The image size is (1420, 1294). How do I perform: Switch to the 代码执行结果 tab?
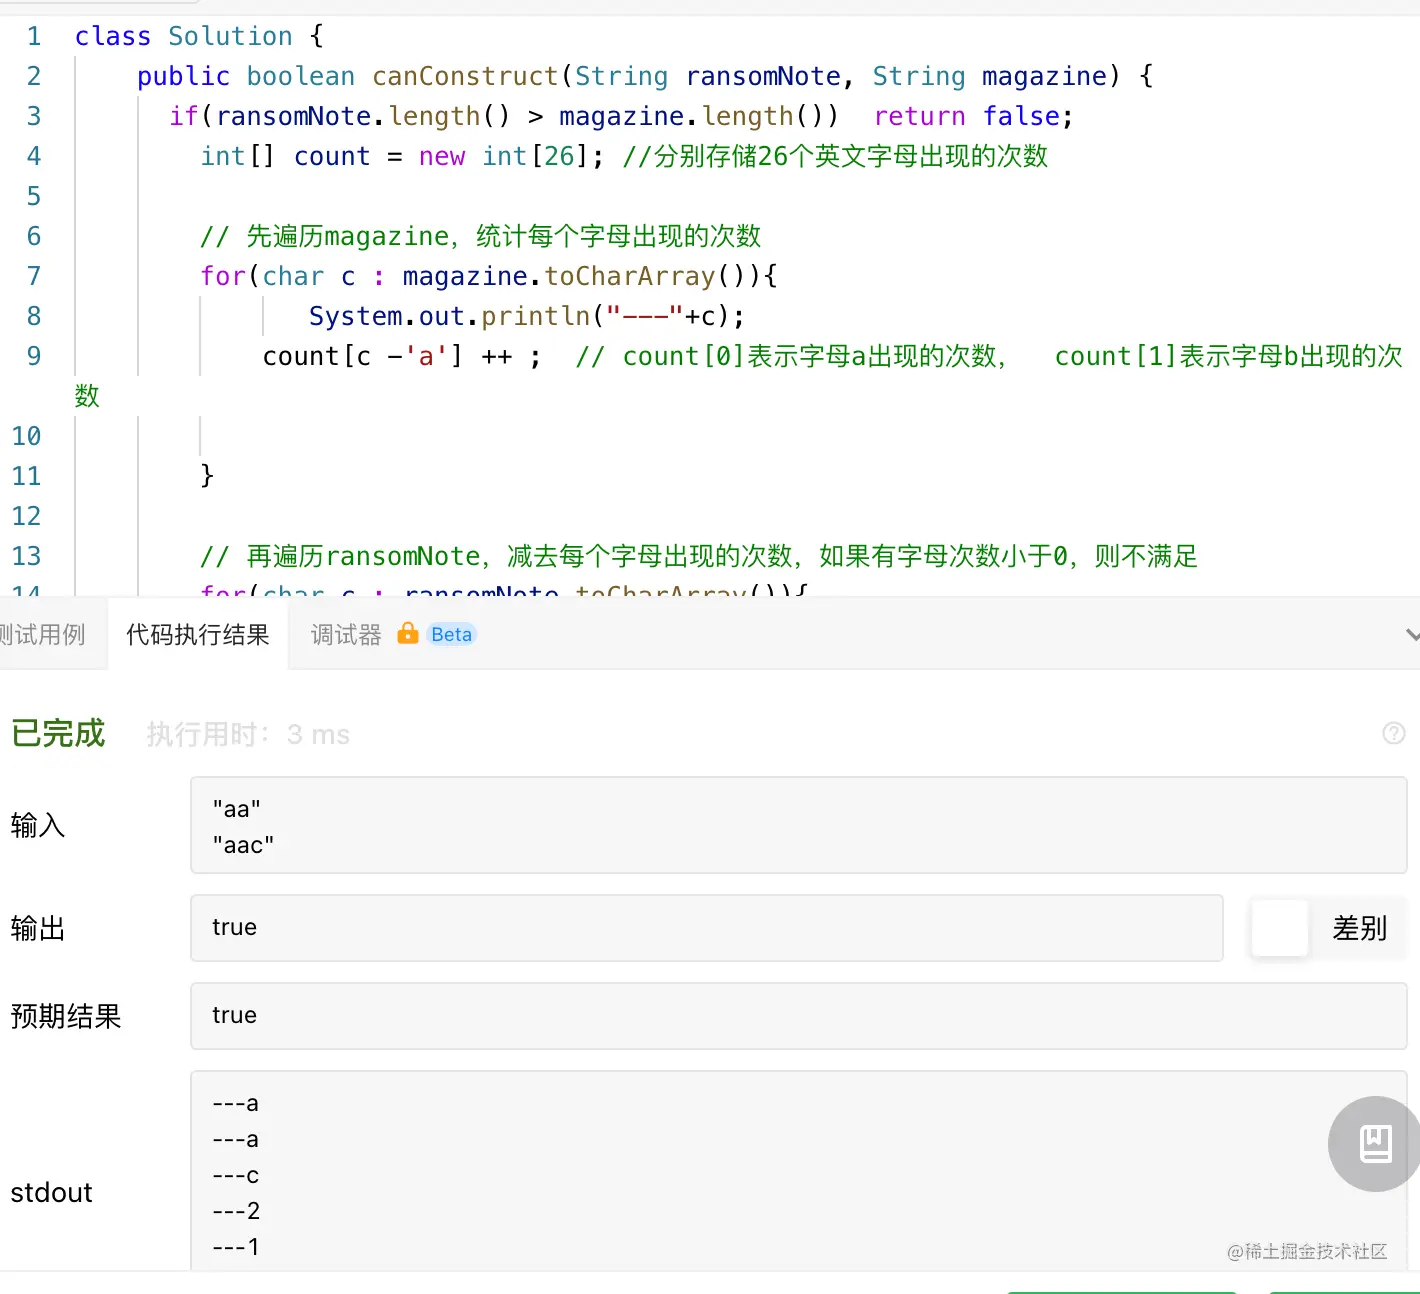(198, 635)
